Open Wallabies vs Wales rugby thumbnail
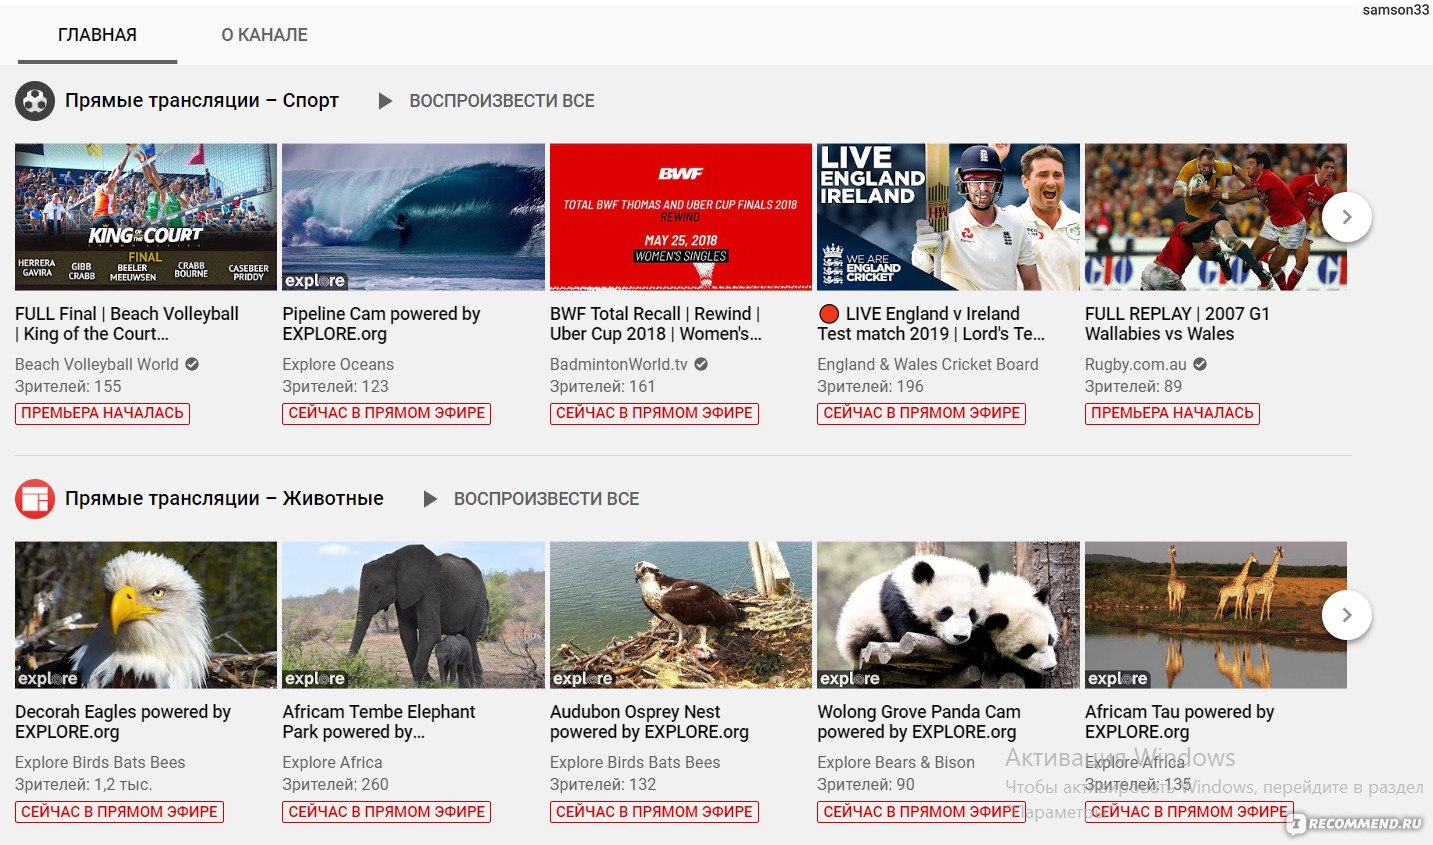This screenshot has width=1433, height=845. tap(1216, 217)
